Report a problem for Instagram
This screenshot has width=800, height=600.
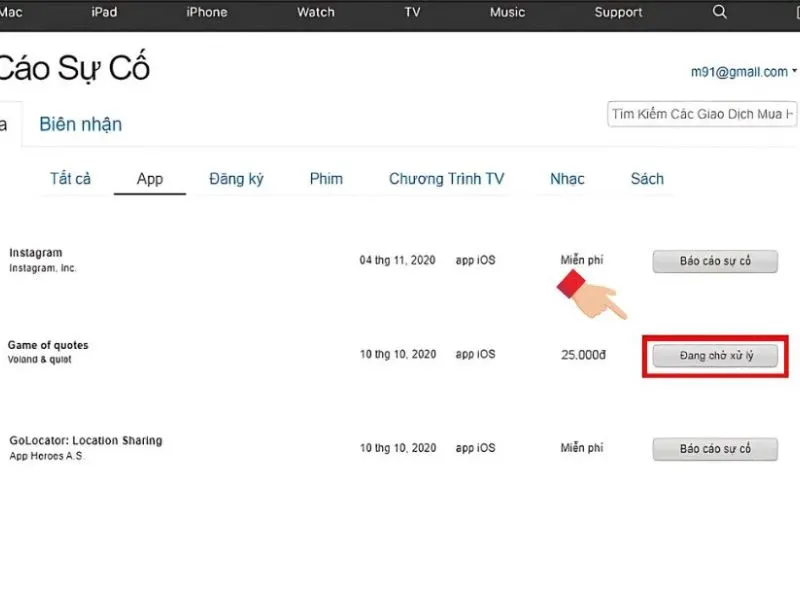tap(715, 261)
